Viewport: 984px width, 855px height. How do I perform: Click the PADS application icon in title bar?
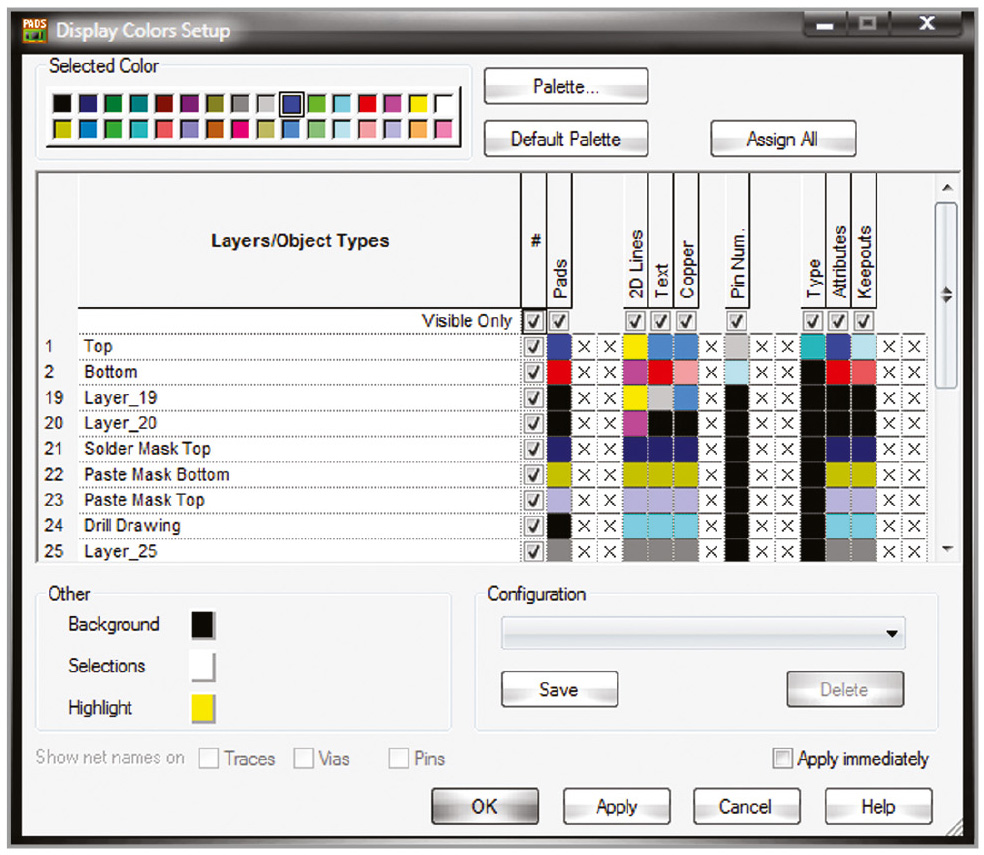coord(35,29)
